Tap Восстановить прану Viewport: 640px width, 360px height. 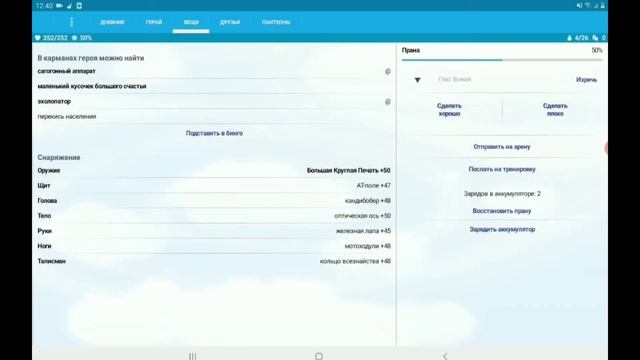point(502,211)
